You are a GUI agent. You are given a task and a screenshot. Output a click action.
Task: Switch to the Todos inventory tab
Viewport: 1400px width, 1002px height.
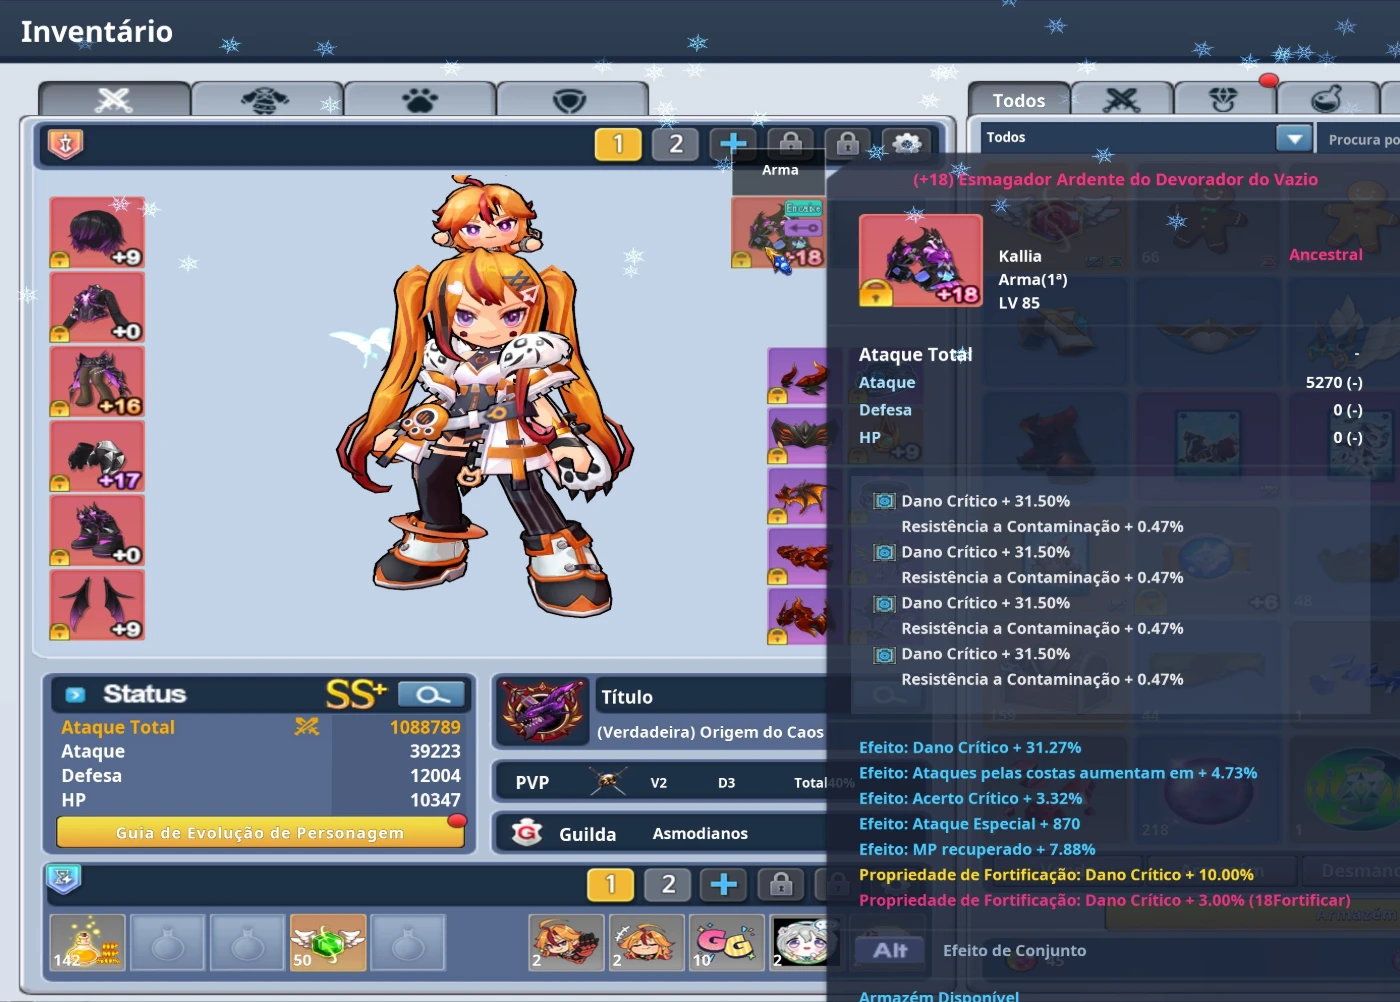pyautogui.click(x=1018, y=100)
